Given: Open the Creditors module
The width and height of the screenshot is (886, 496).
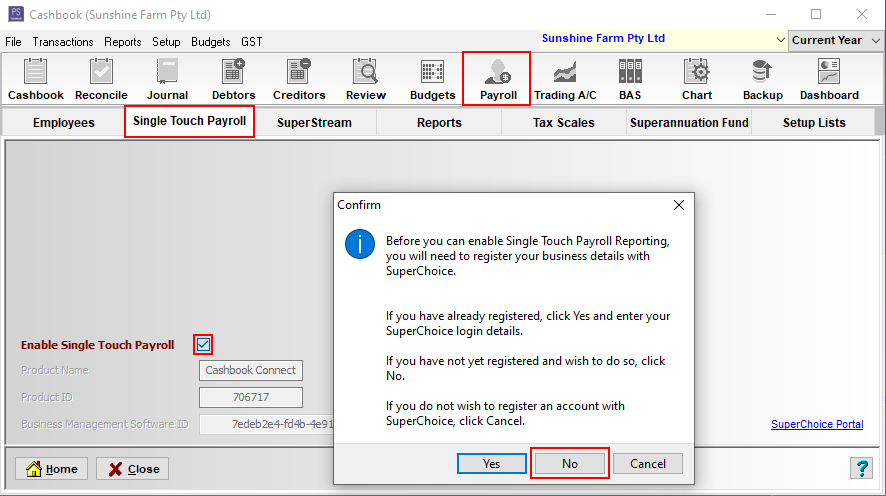Looking at the screenshot, I should point(299,79).
